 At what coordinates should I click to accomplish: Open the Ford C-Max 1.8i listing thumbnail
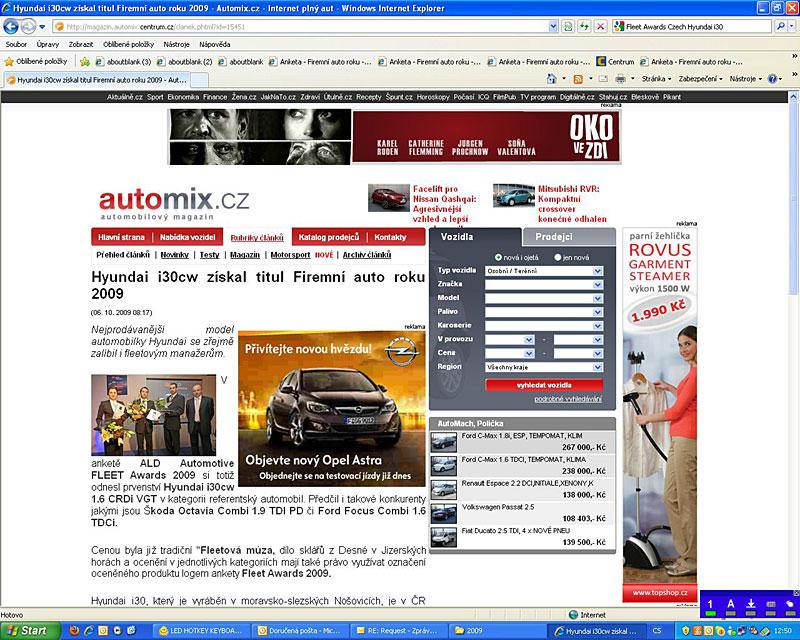(444, 442)
